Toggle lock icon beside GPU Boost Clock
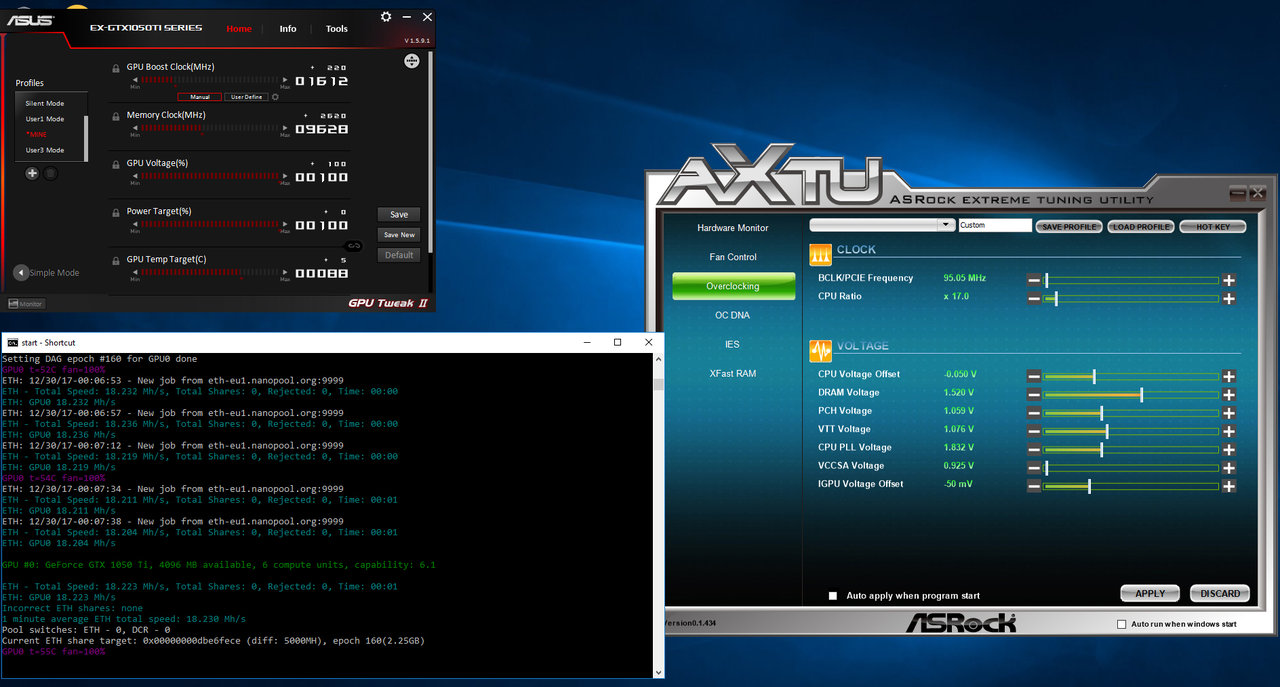The image size is (1280, 687). click(116, 67)
